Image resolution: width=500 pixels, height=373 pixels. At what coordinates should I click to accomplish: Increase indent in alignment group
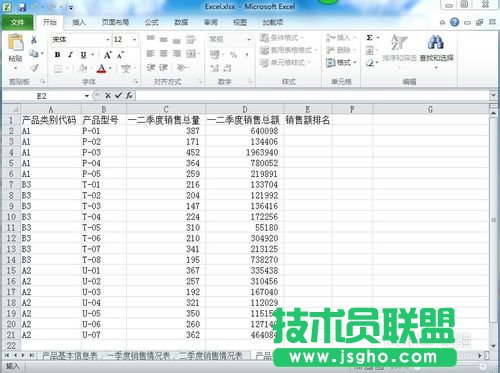[163, 68]
